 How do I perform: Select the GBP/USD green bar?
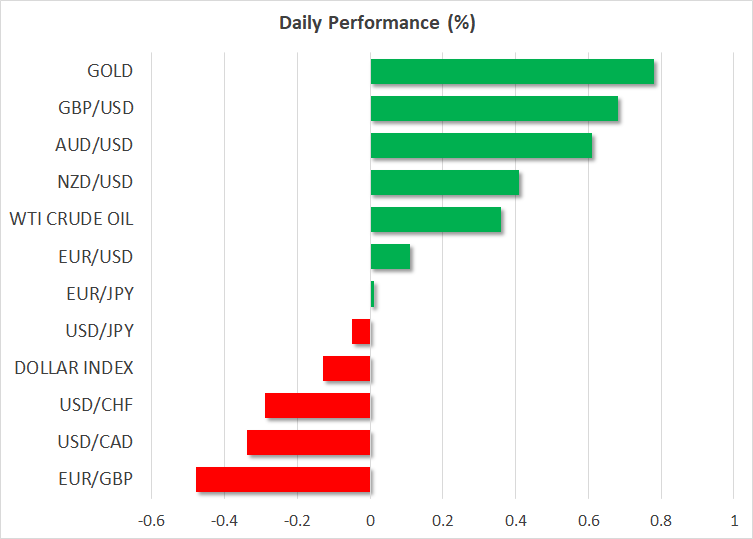494,109
